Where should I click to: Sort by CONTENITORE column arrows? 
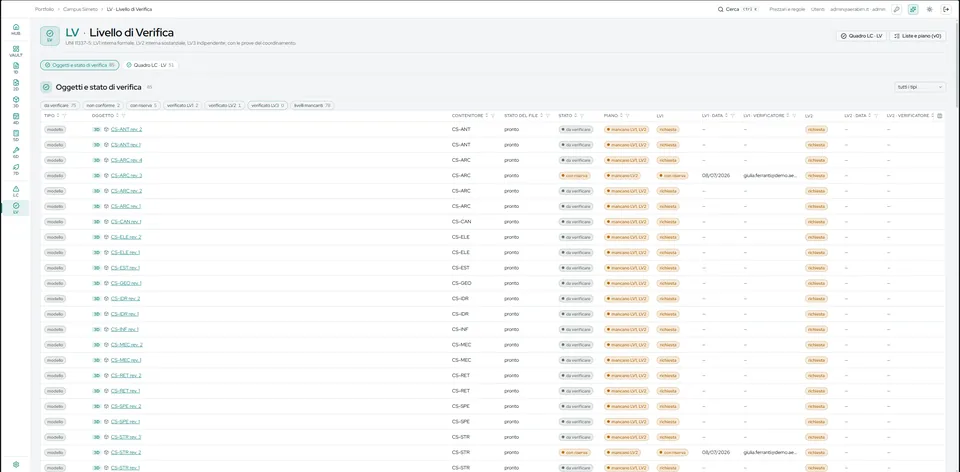tap(487, 115)
